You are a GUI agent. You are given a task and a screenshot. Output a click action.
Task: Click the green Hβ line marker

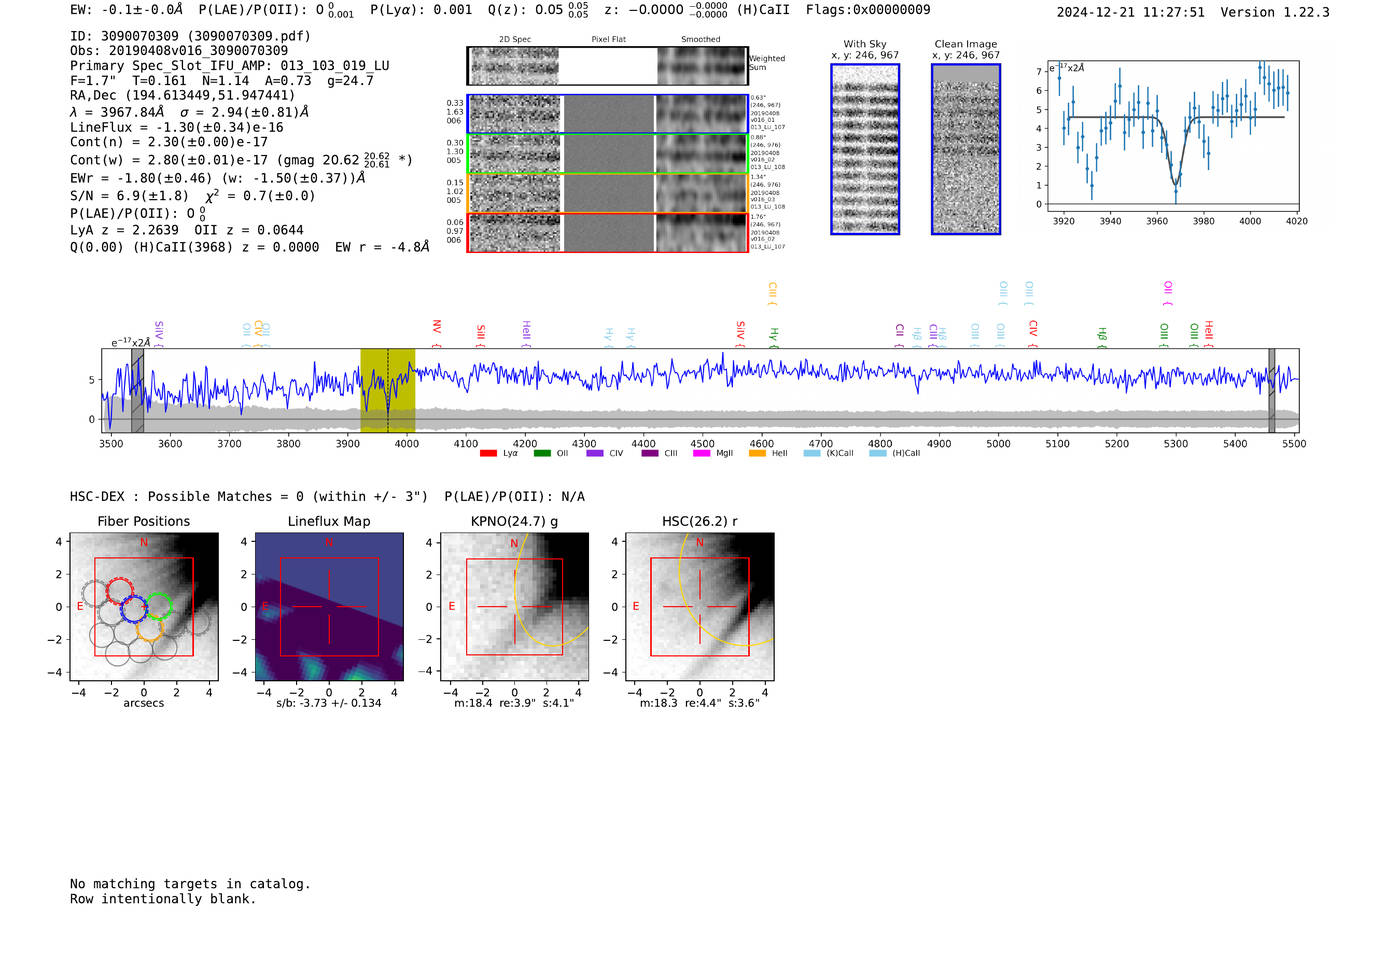[1103, 337]
